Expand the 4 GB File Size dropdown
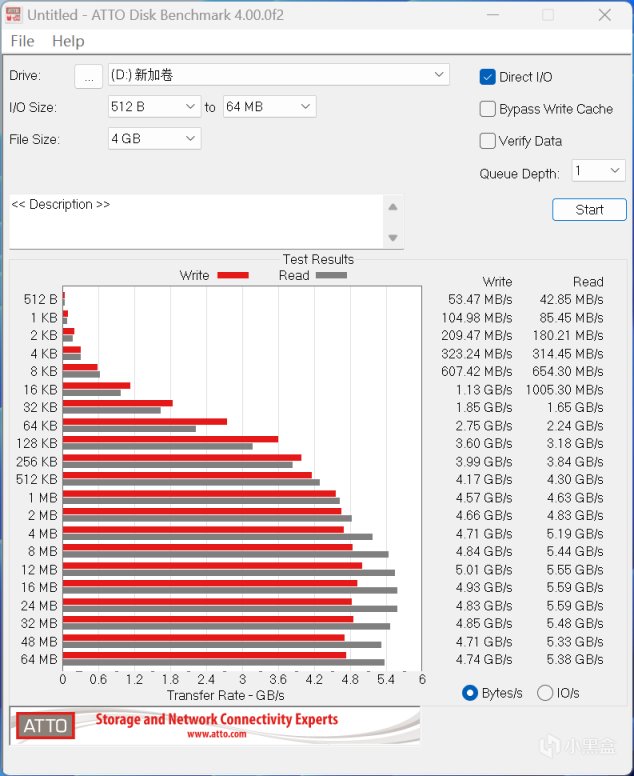 click(x=154, y=139)
